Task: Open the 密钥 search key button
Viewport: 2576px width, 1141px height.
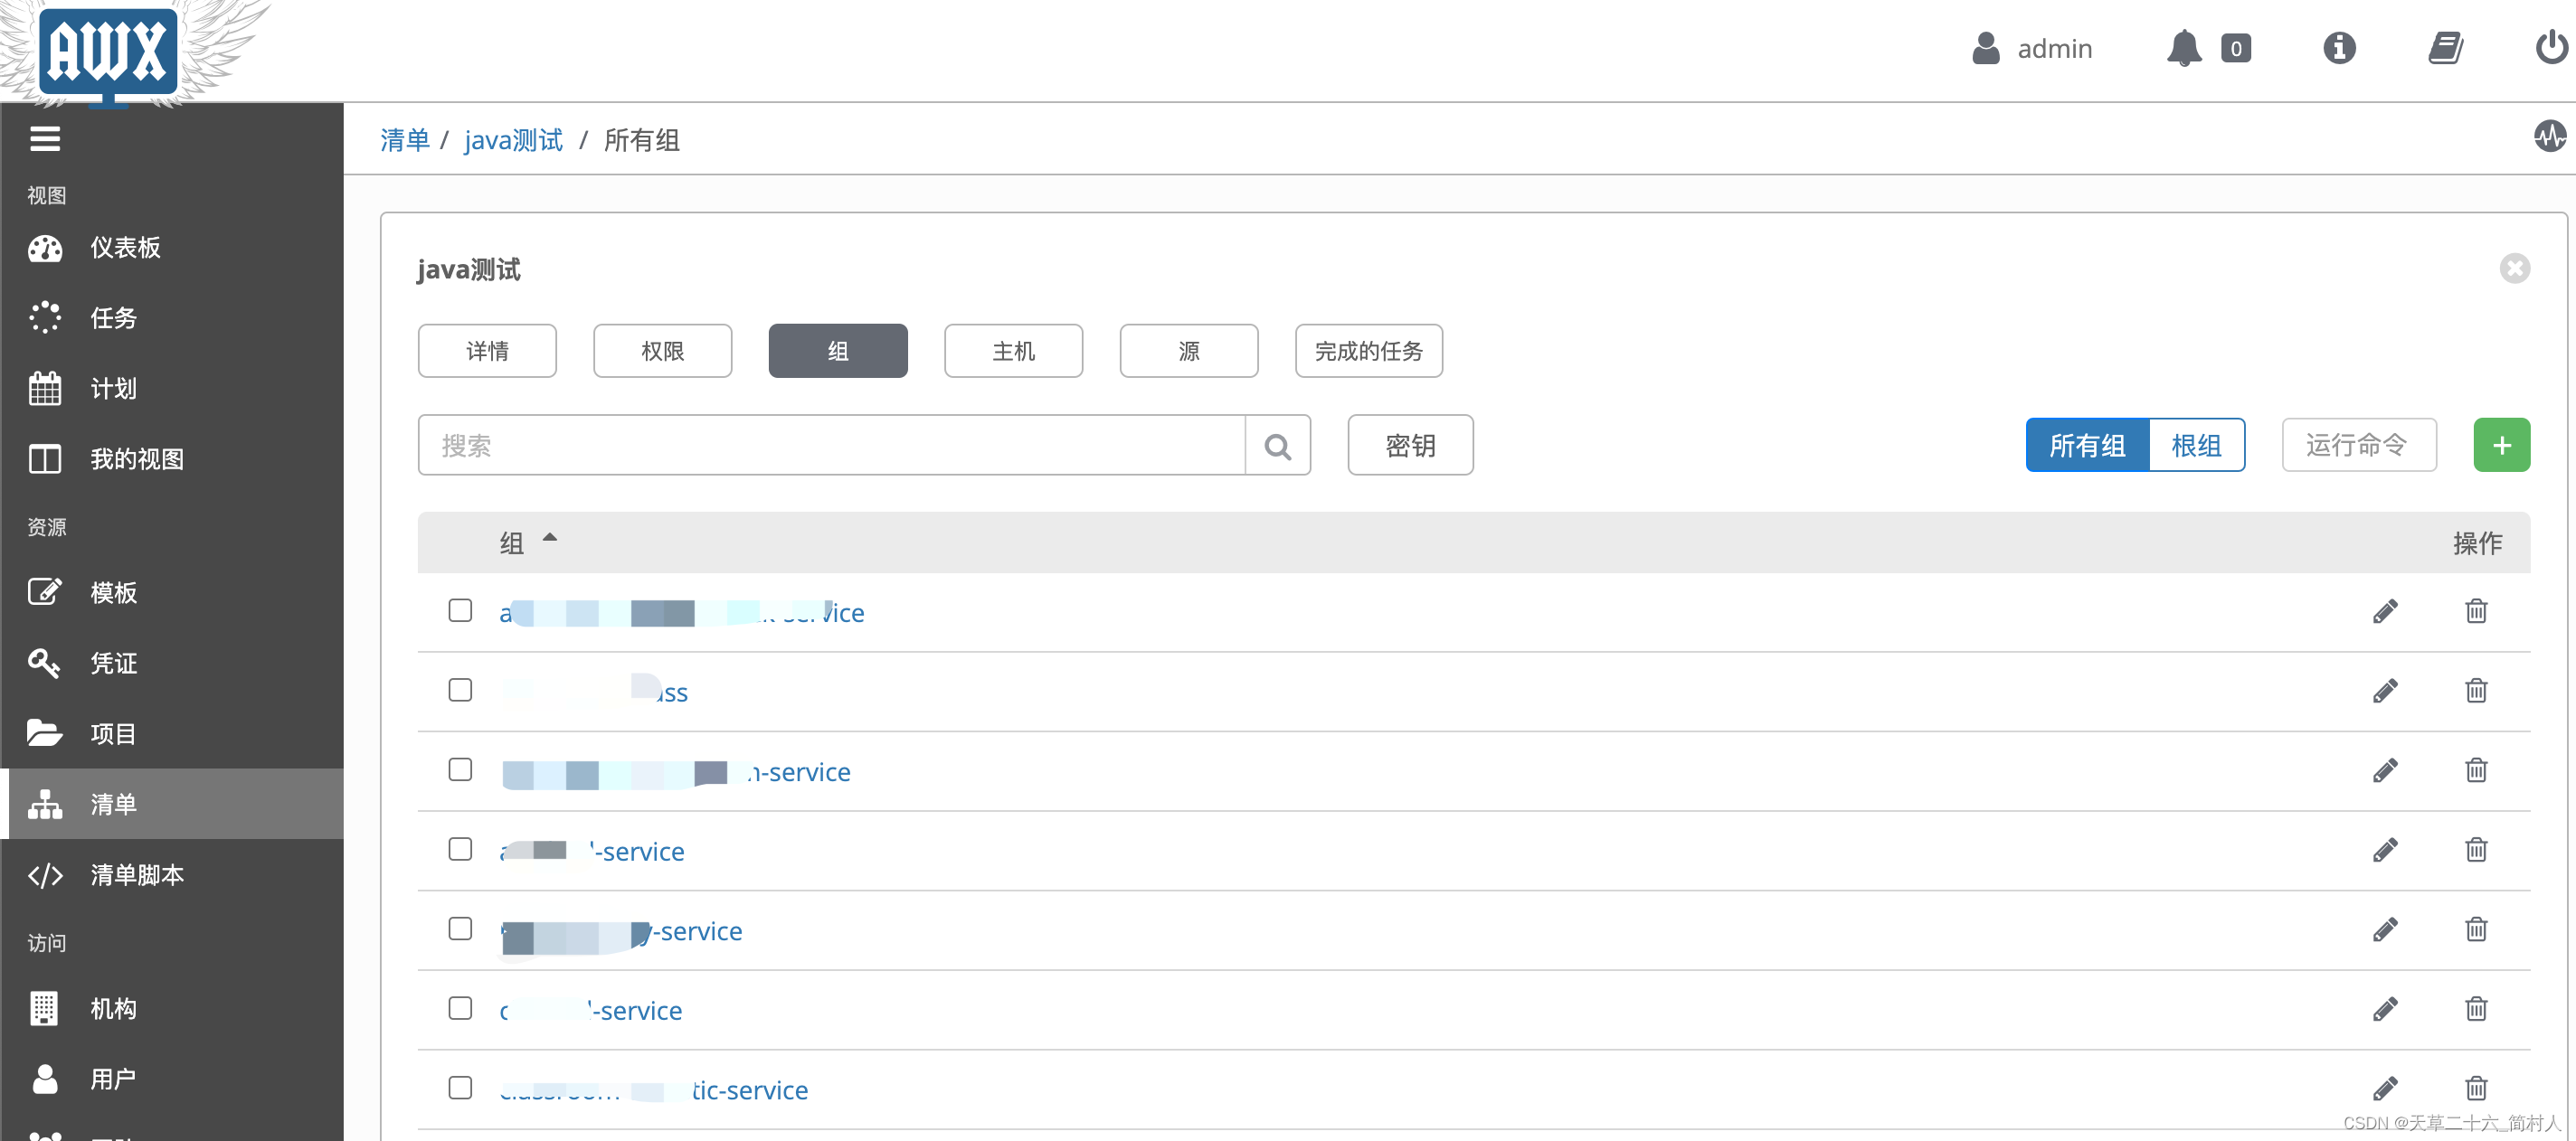Action: [x=1410, y=446]
